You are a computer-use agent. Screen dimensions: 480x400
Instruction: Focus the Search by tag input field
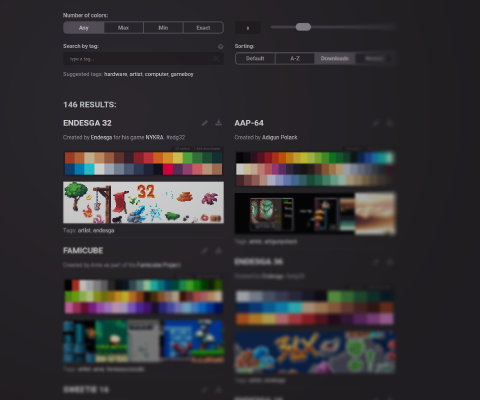click(x=143, y=59)
